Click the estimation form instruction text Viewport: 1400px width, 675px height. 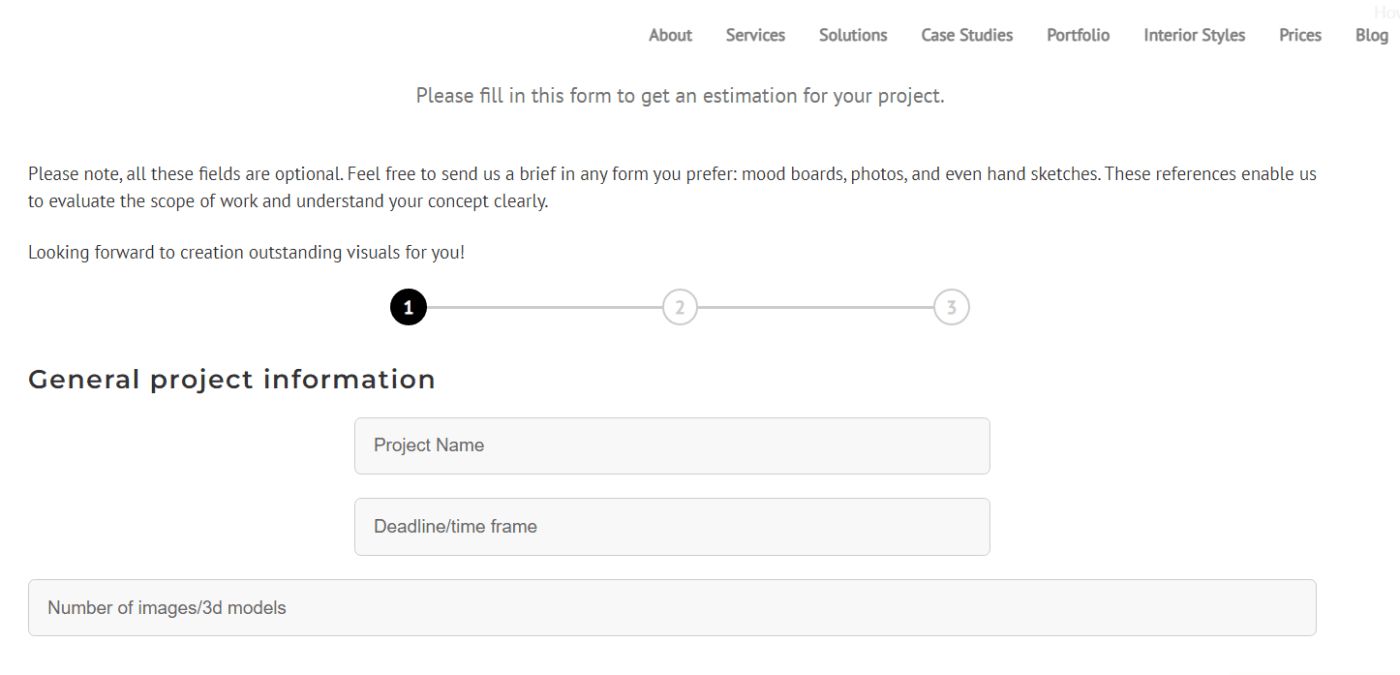coord(681,95)
